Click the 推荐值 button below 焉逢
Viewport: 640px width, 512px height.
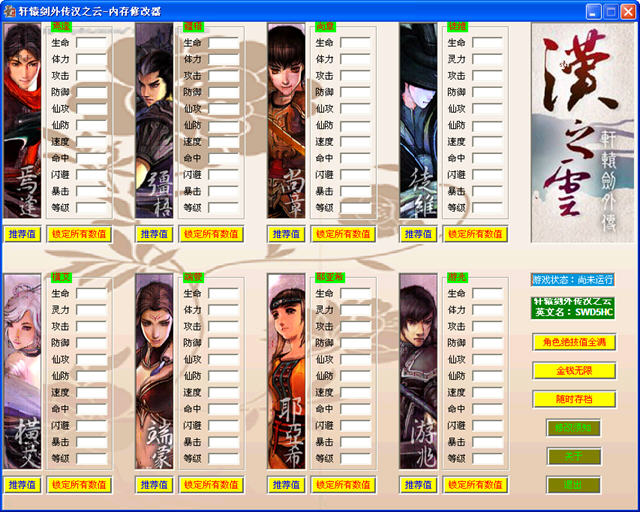[22, 234]
